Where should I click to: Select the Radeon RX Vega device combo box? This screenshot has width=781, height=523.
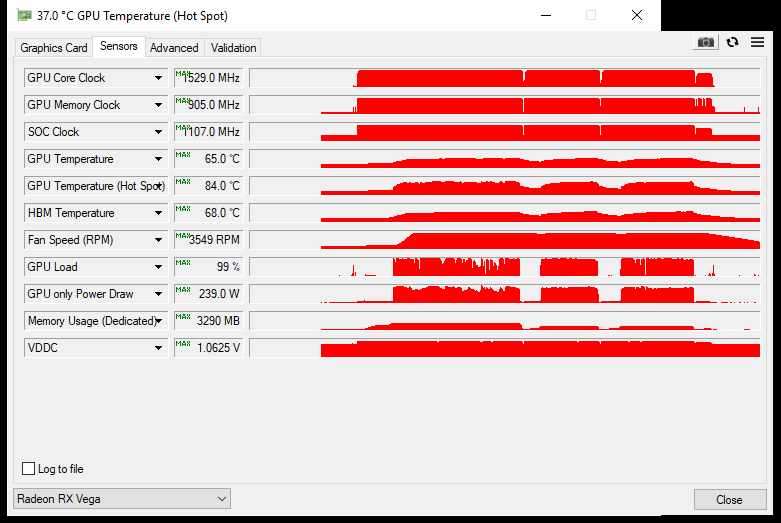122,499
